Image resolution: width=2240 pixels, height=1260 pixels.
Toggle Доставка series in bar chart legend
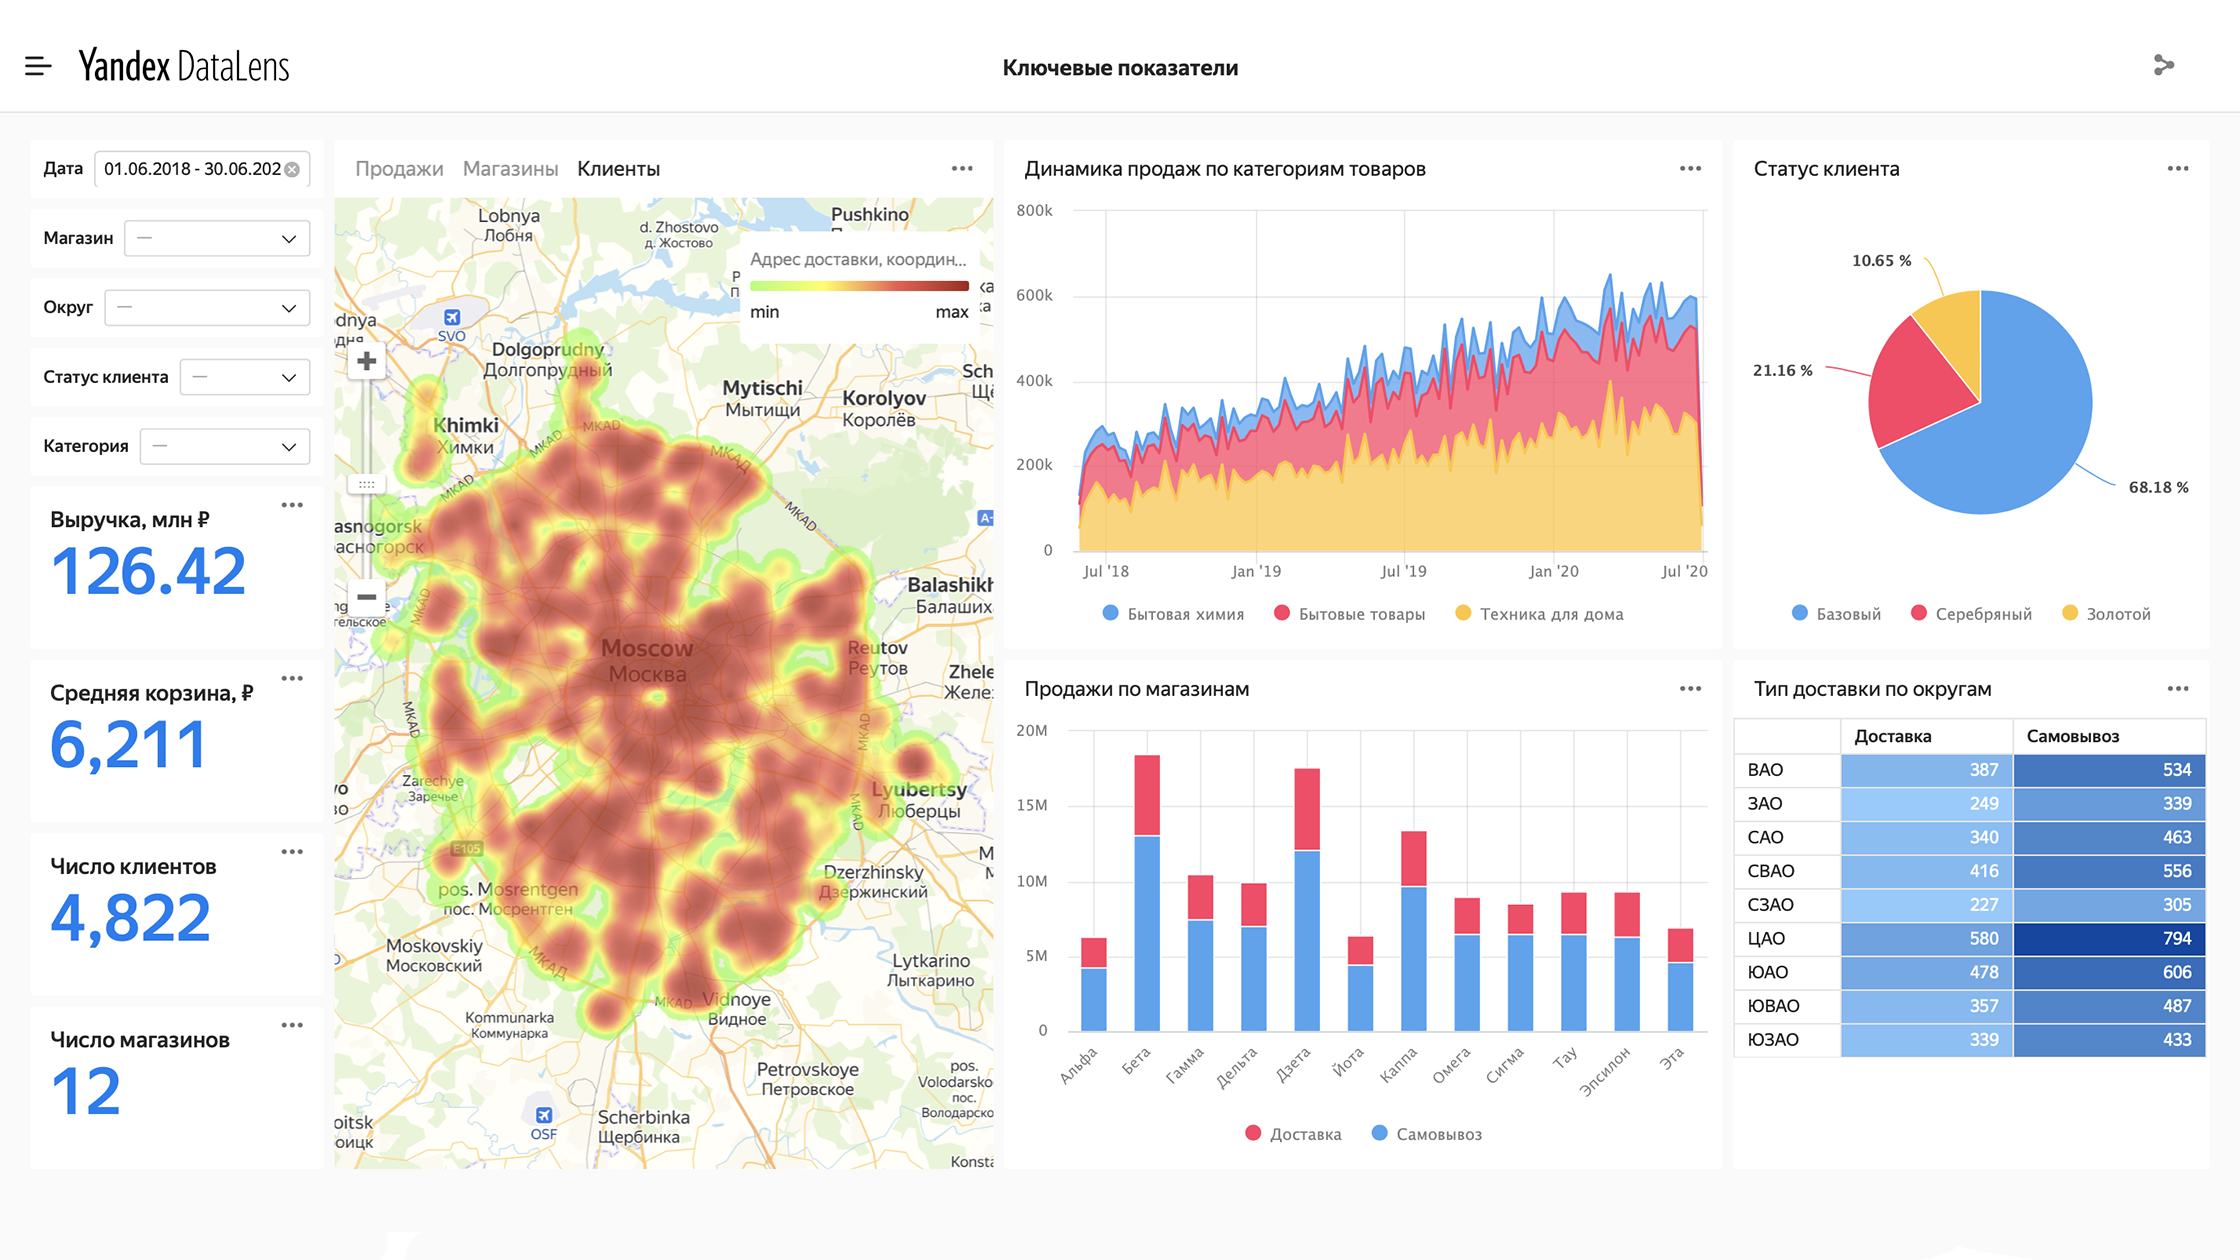[x=1293, y=1134]
